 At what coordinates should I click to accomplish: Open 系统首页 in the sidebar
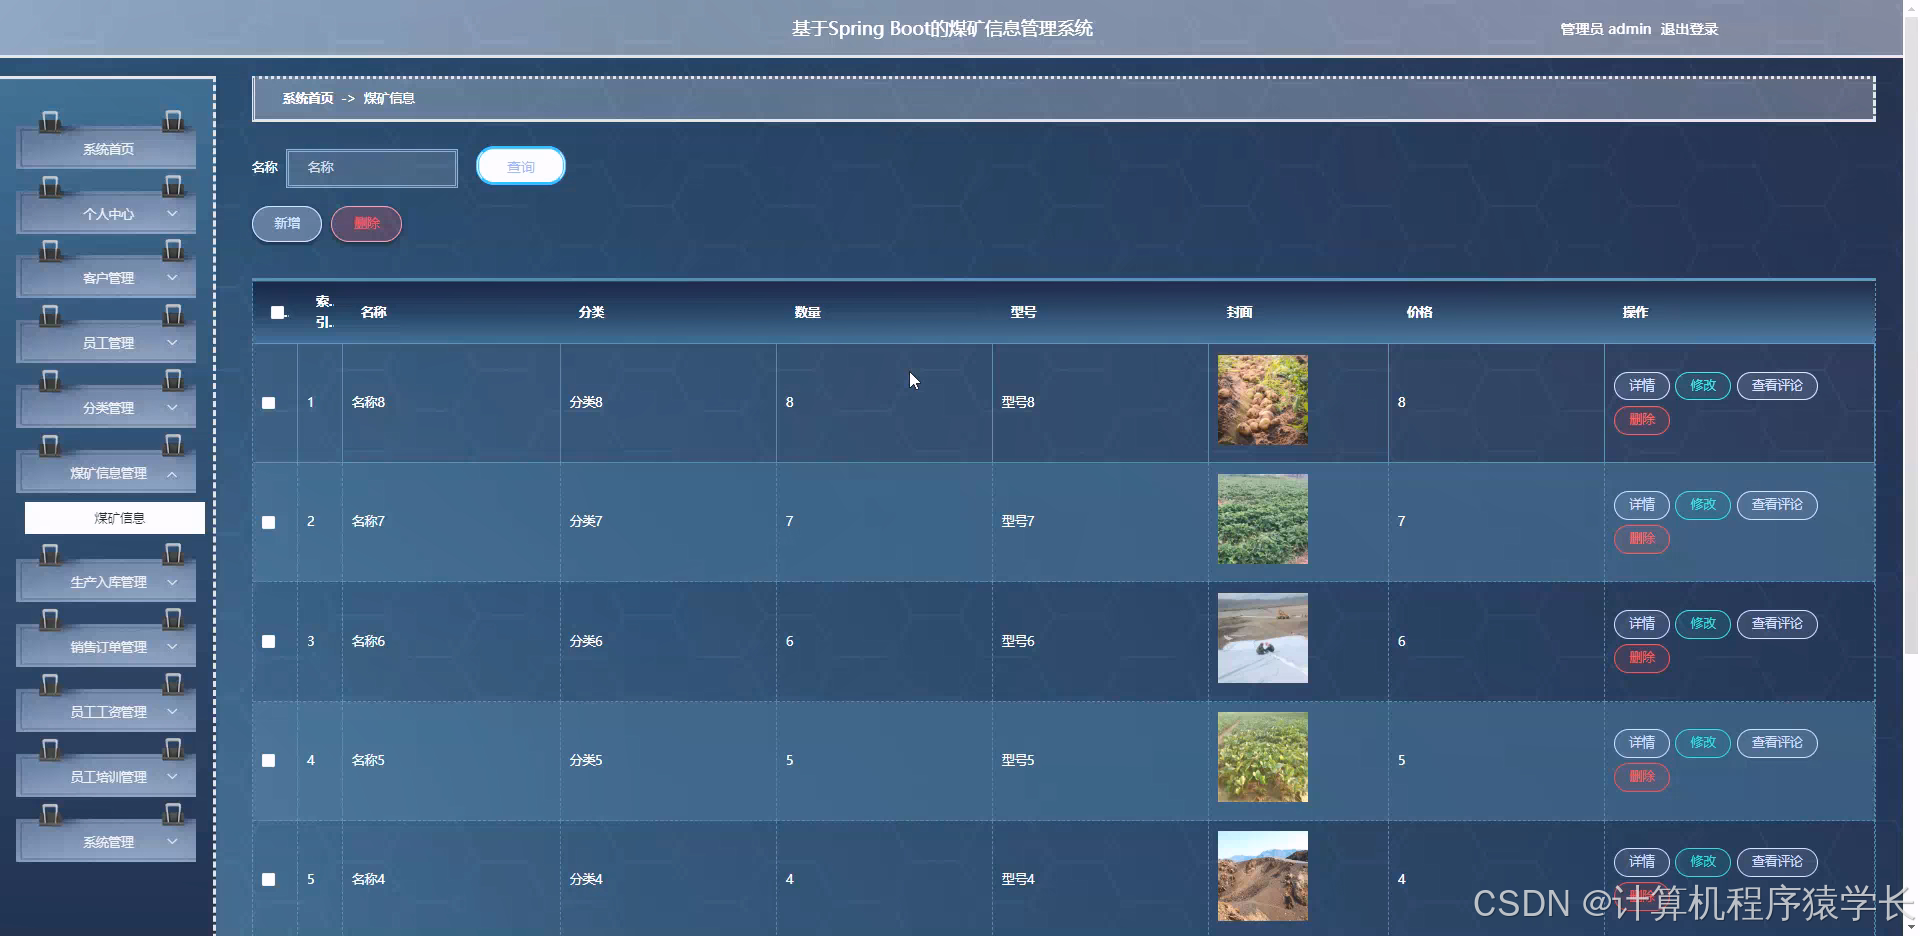pos(107,149)
